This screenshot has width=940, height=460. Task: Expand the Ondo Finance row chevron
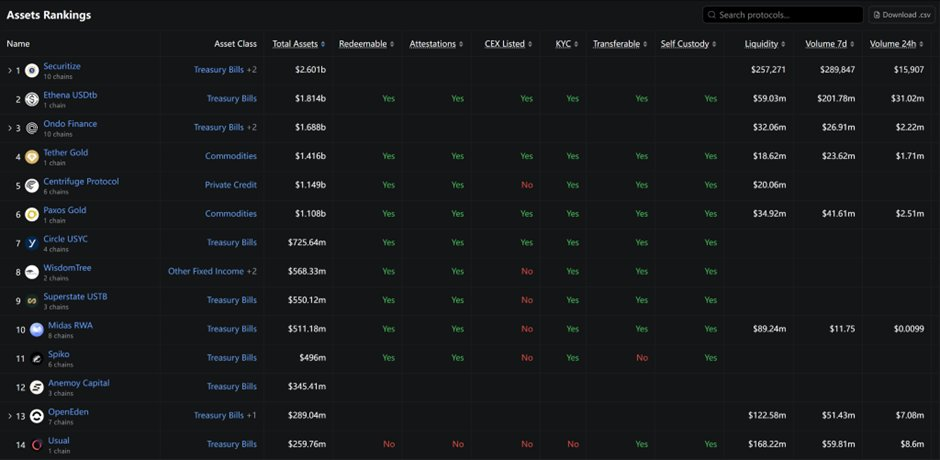click(9, 128)
